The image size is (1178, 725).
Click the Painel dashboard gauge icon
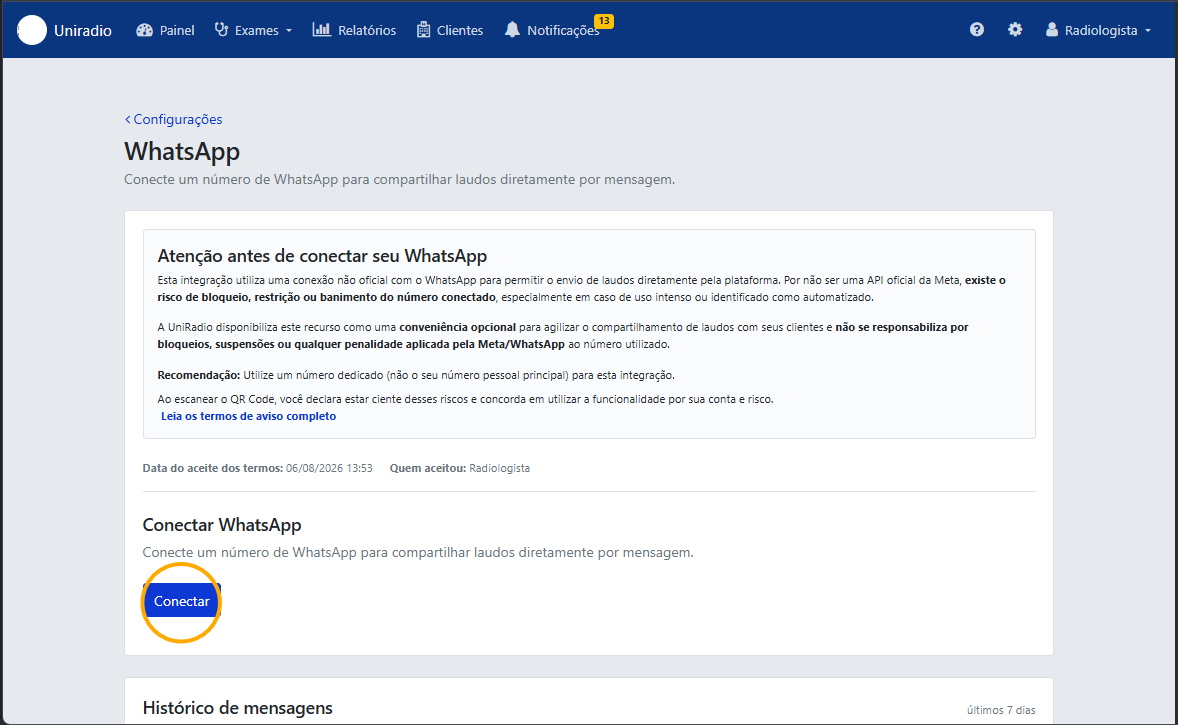tap(144, 30)
